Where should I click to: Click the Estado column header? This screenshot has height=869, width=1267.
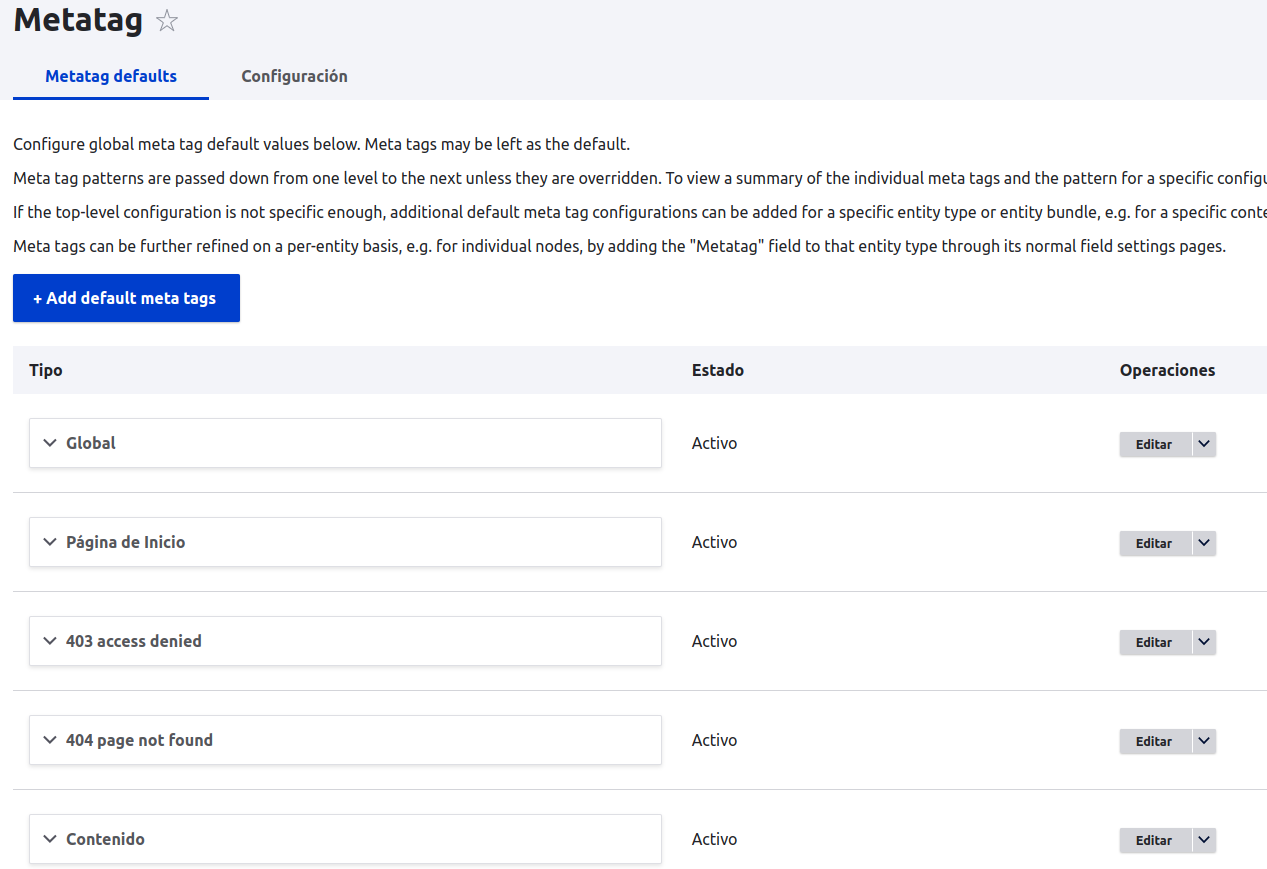(718, 370)
